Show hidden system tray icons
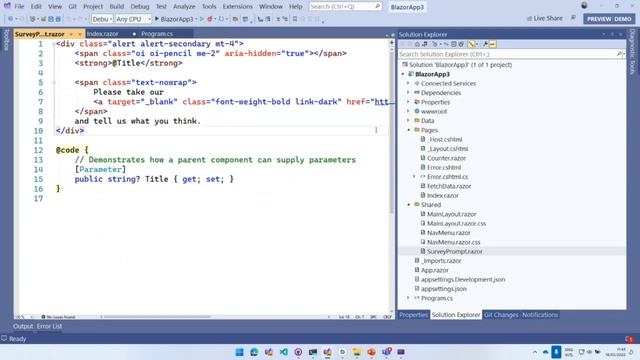640x360 pixels. tap(535, 352)
